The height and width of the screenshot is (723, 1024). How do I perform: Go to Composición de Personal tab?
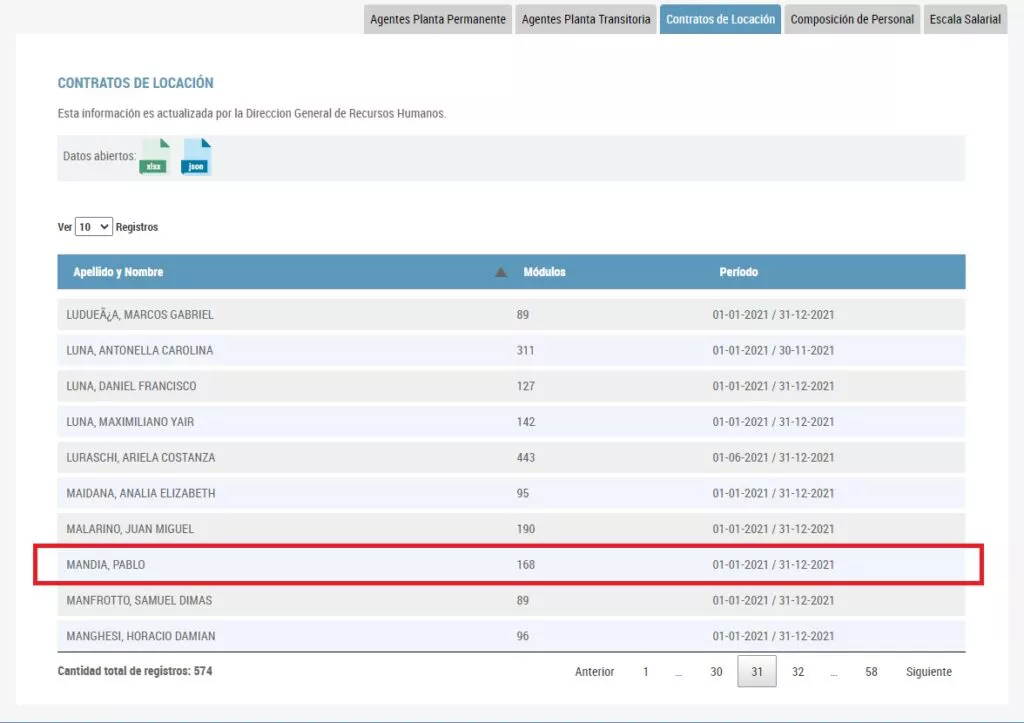(x=852, y=19)
